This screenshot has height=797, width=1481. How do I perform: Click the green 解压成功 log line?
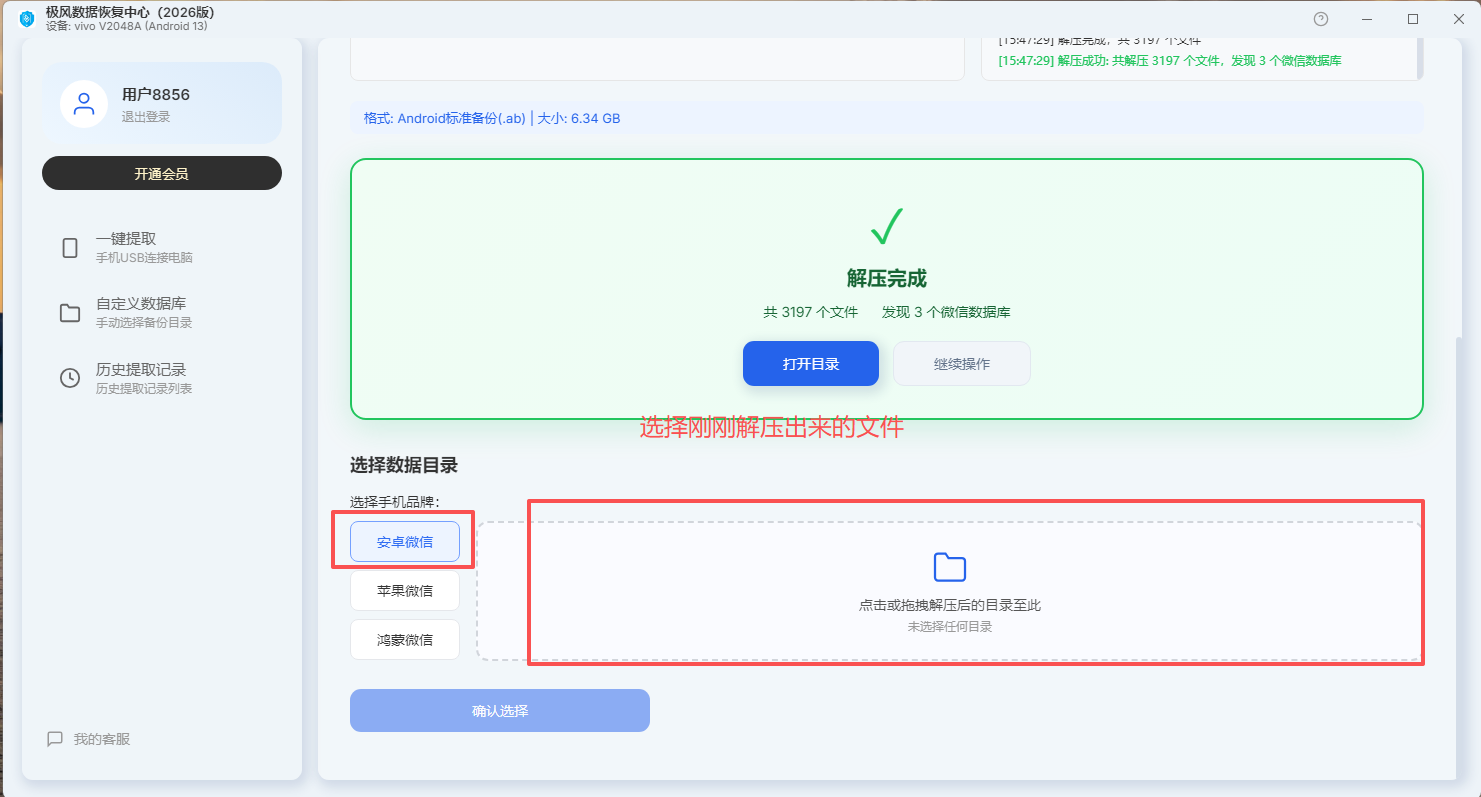click(x=1170, y=61)
